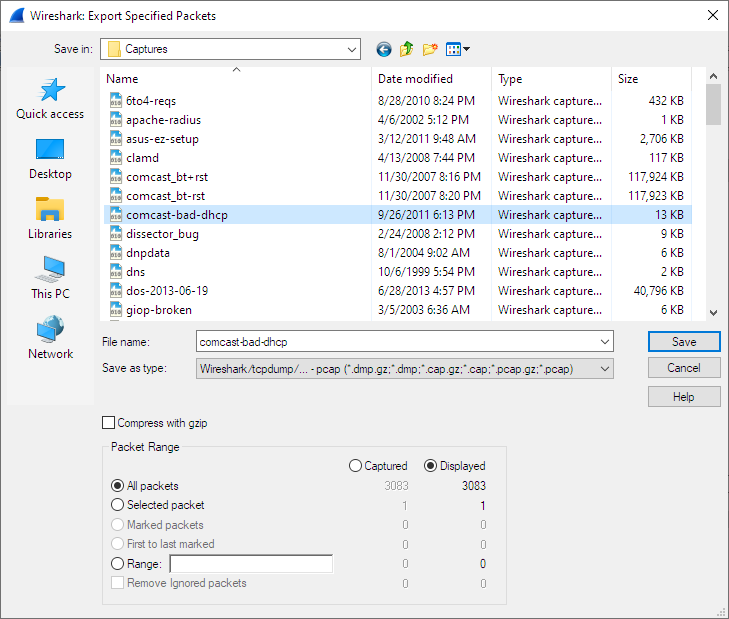Open the View menu icon
Viewport: 729px width, 619px height.
coord(457,49)
